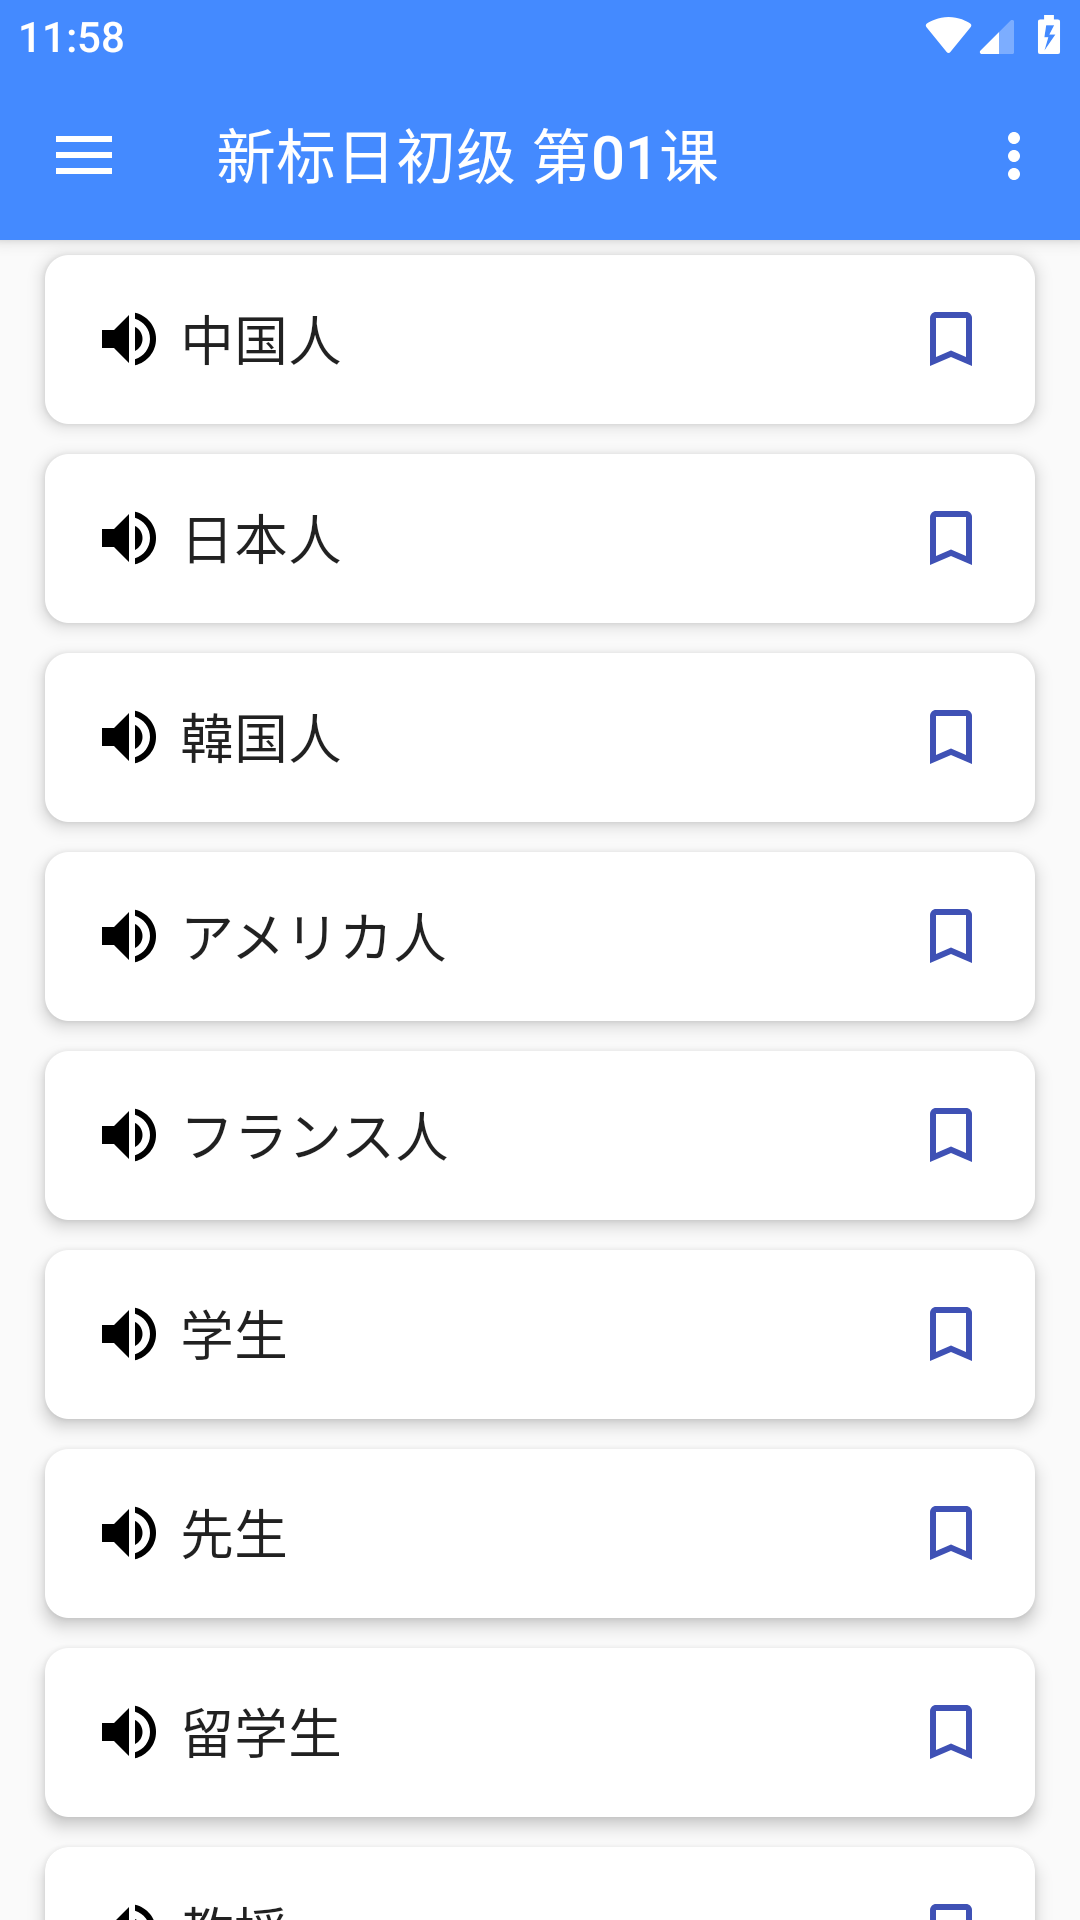Toggle bookmark for 日本人
Screen dimensions: 1080x1920
click(x=950, y=538)
